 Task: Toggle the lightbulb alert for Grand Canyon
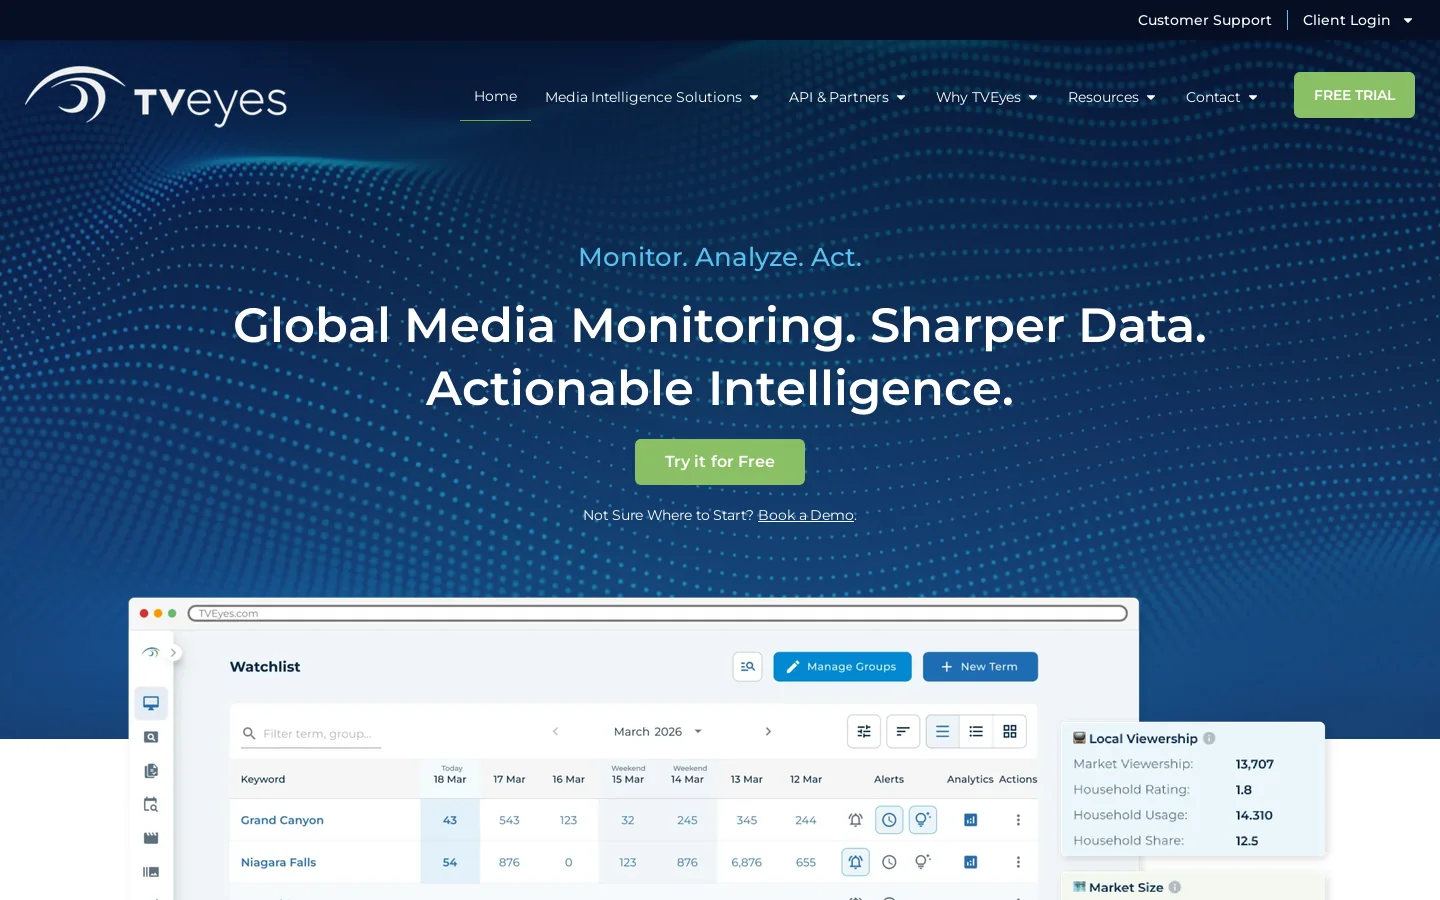(x=923, y=820)
